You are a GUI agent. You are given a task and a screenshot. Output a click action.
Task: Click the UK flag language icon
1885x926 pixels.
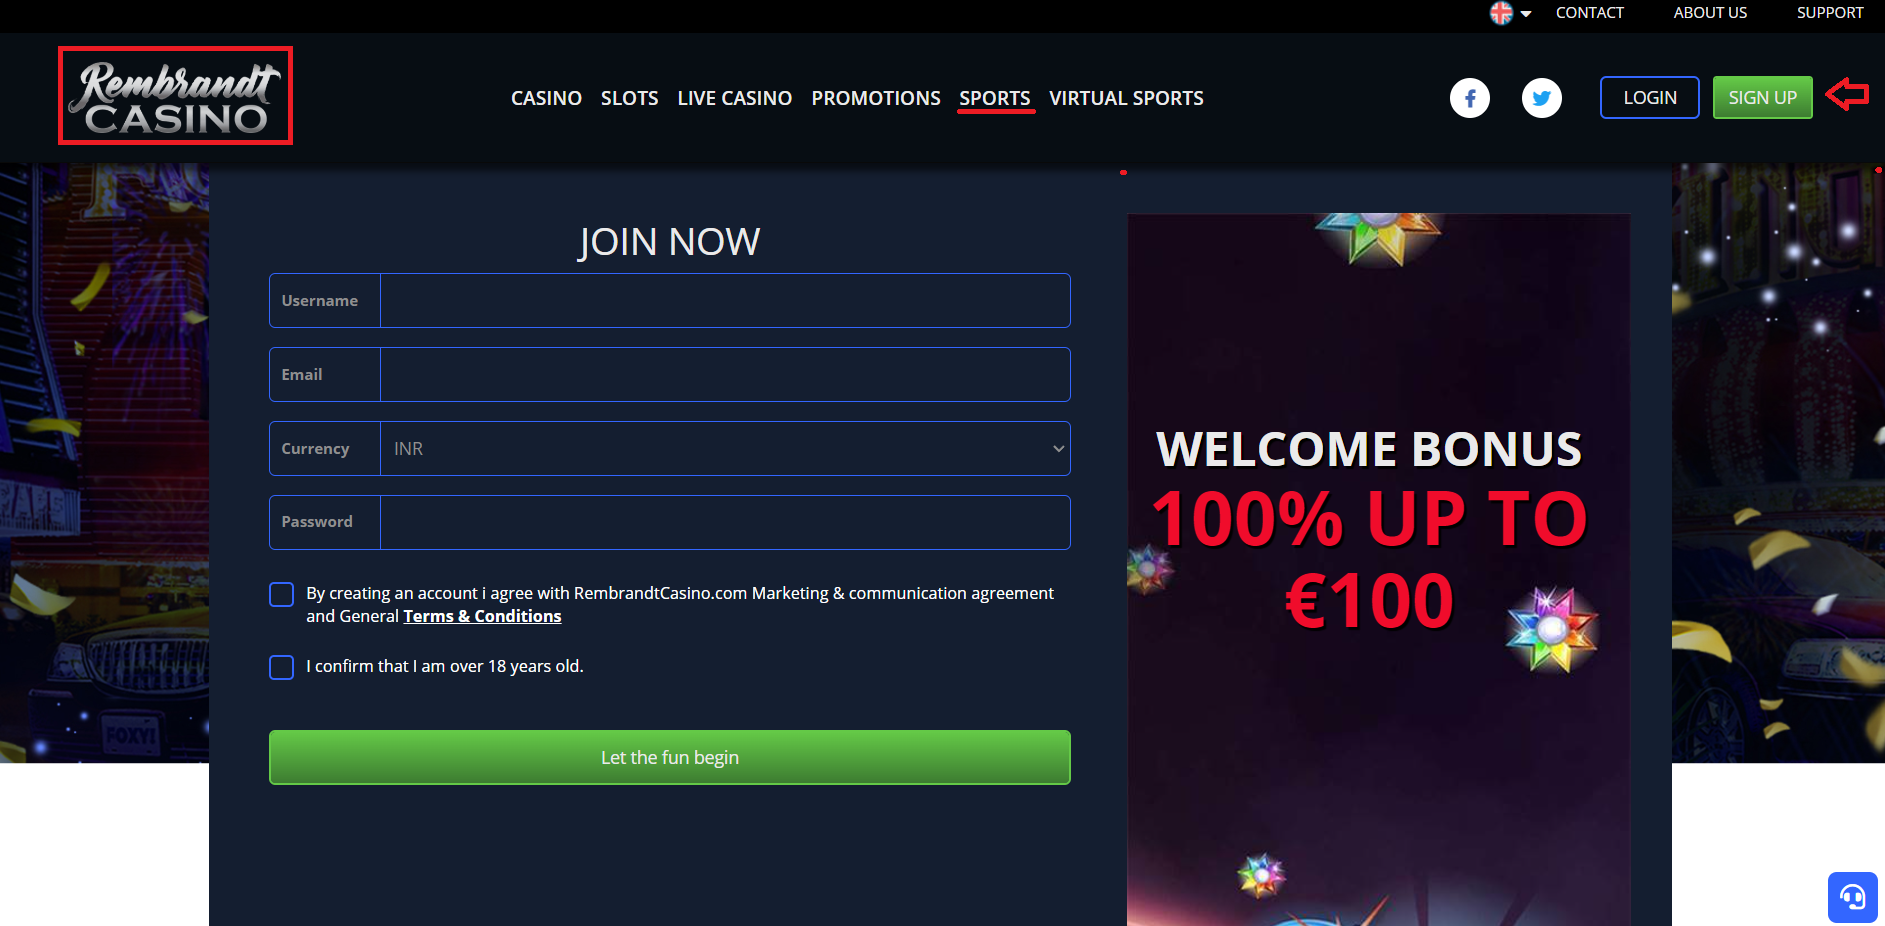pyautogui.click(x=1501, y=13)
